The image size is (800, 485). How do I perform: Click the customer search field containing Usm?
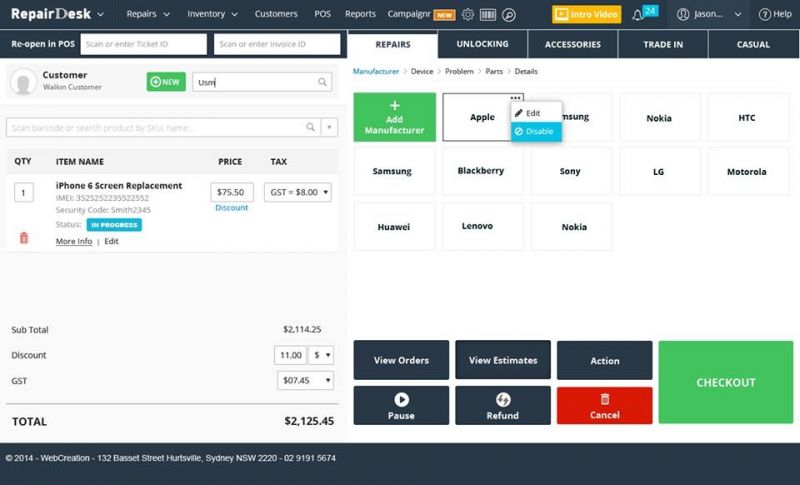pos(262,82)
